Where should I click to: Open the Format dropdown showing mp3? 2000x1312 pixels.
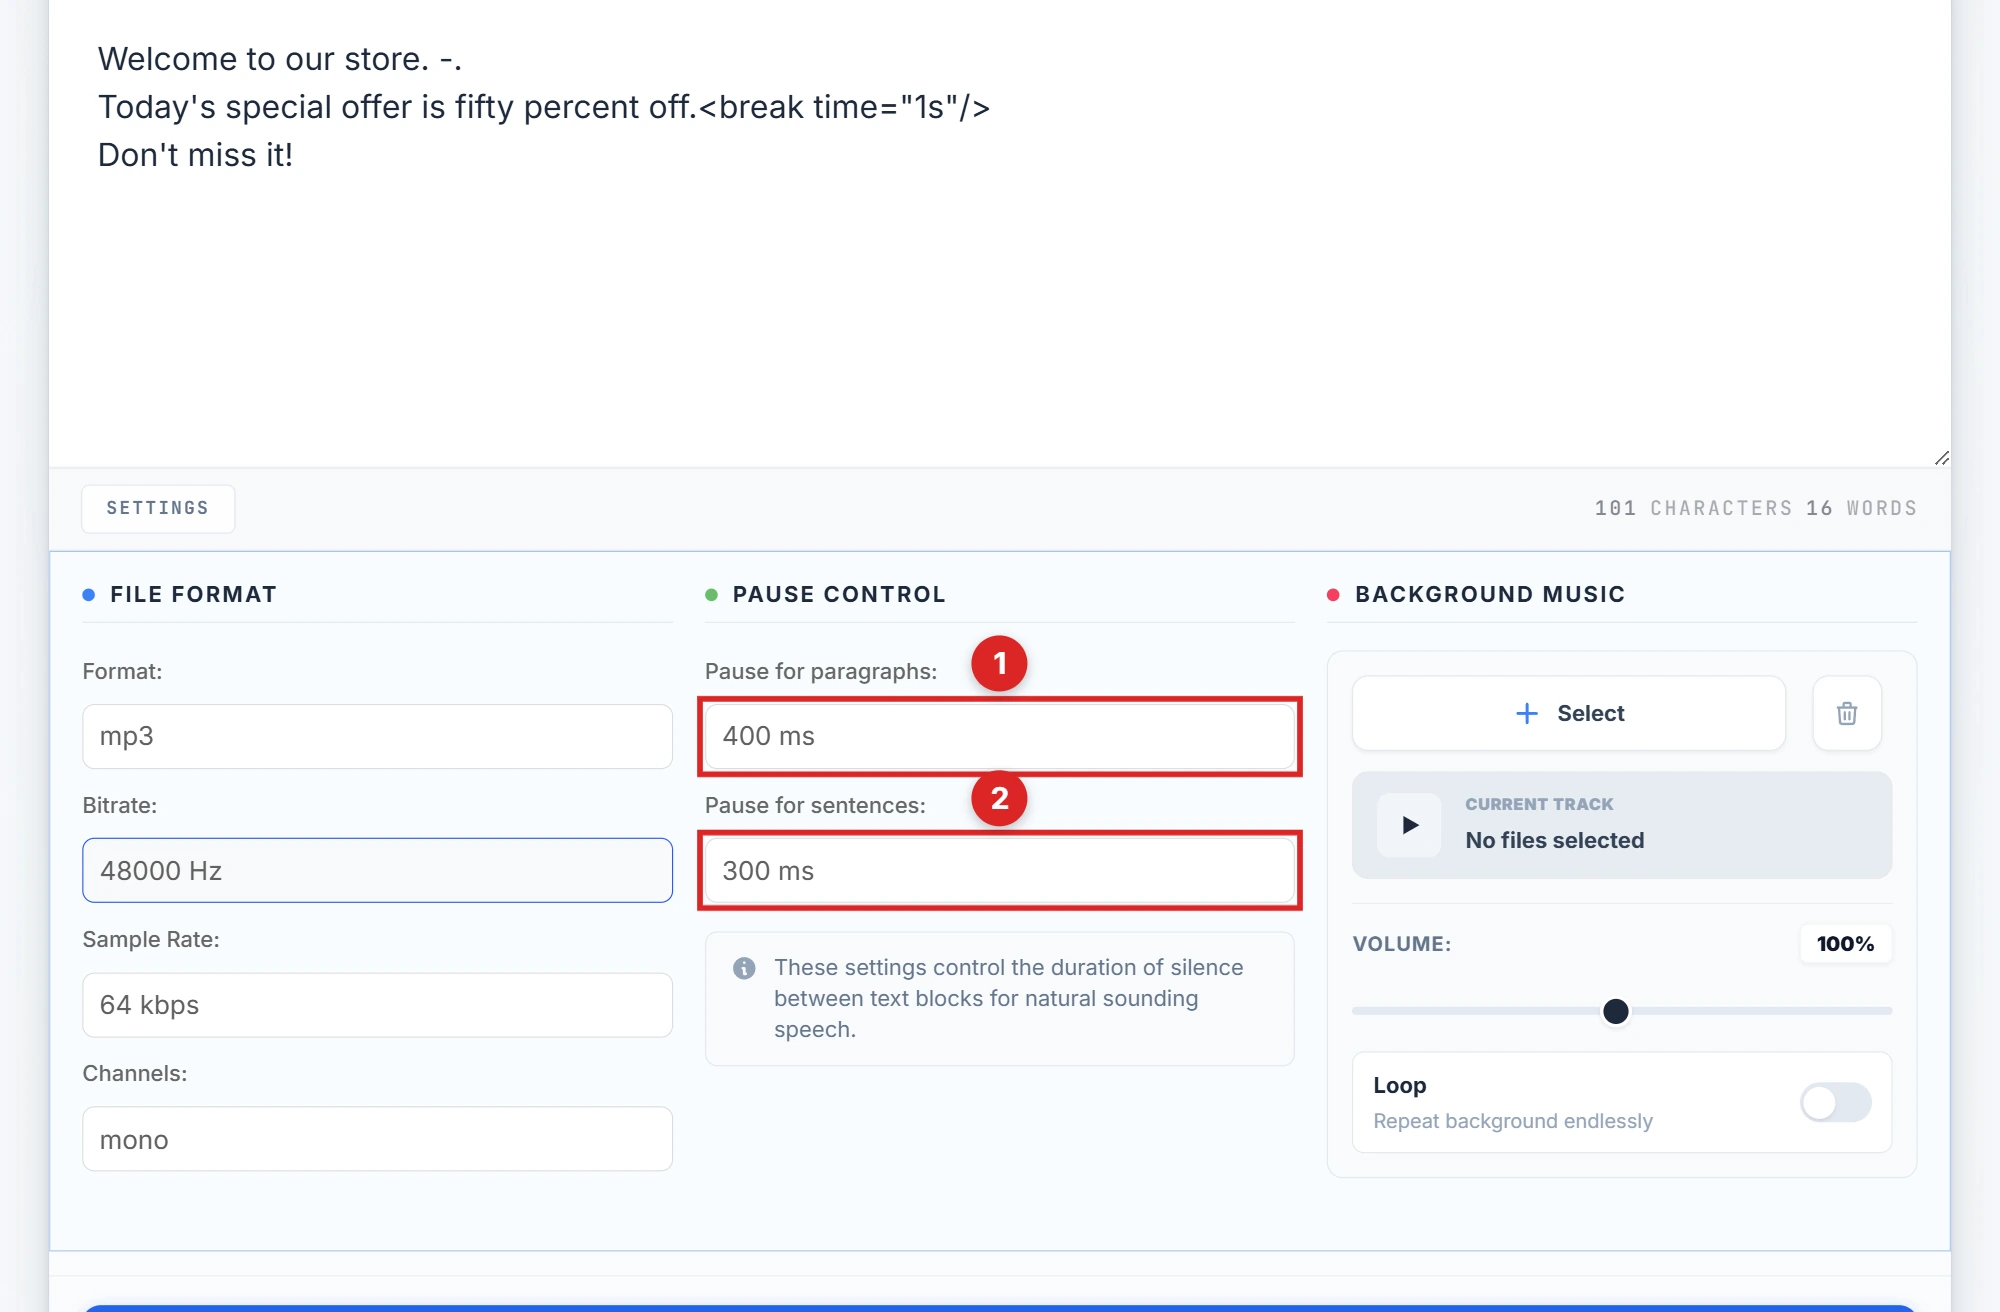pos(377,736)
